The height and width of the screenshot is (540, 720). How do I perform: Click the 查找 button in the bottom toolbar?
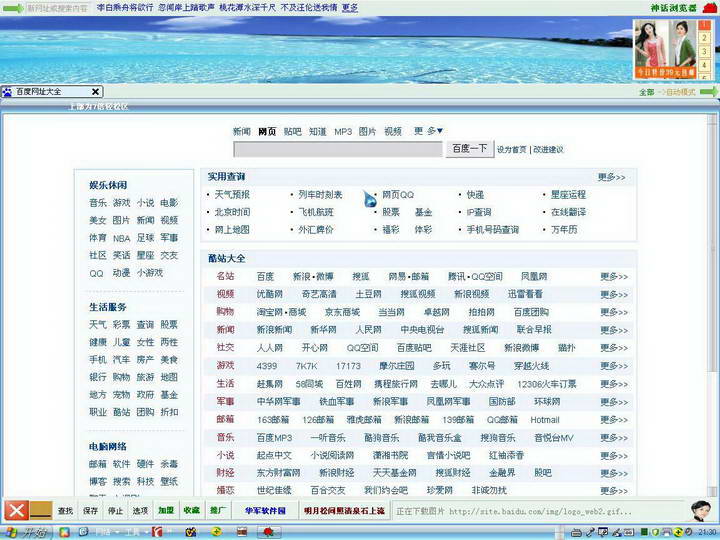pos(66,511)
